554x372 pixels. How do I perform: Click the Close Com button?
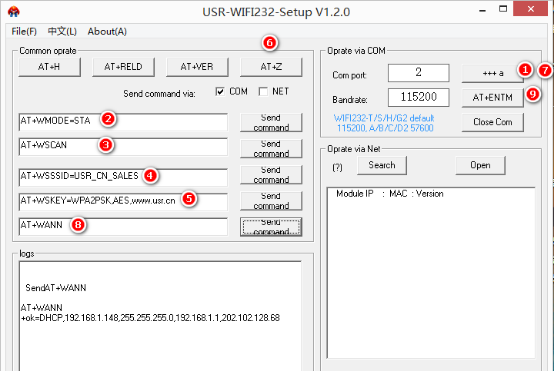coord(493,122)
